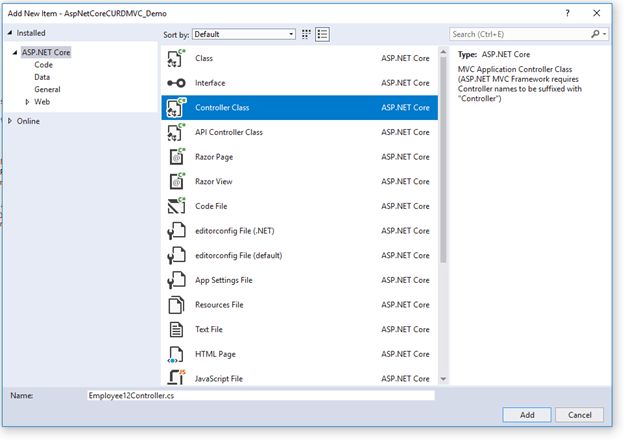Close the Add New Item dialog
This screenshot has width=624, height=445.
point(597,13)
